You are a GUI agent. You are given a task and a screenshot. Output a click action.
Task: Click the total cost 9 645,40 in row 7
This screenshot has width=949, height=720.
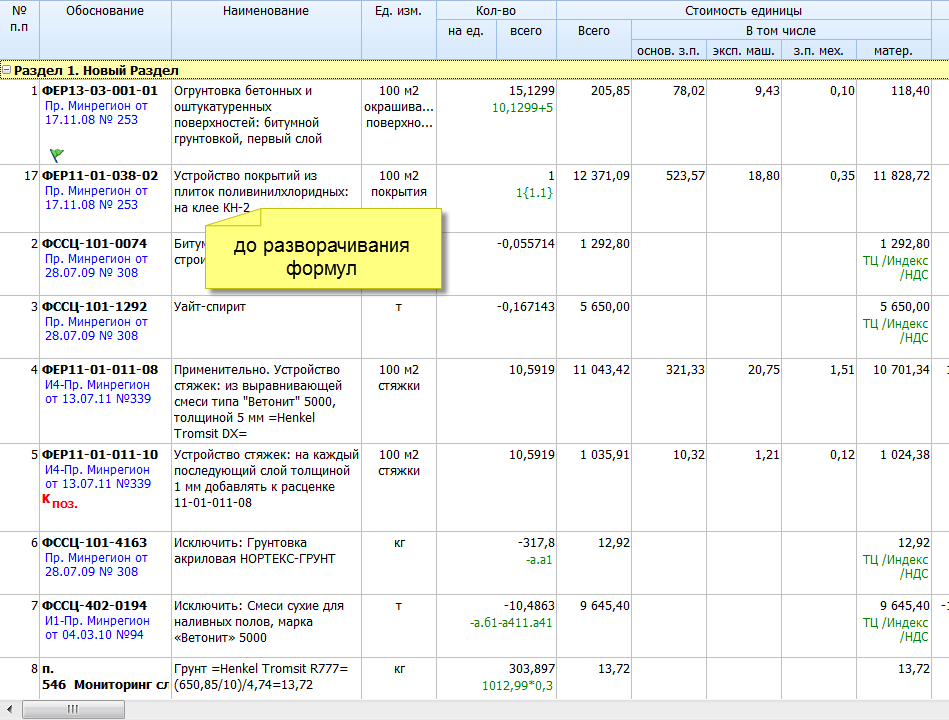tap(605, 606)
